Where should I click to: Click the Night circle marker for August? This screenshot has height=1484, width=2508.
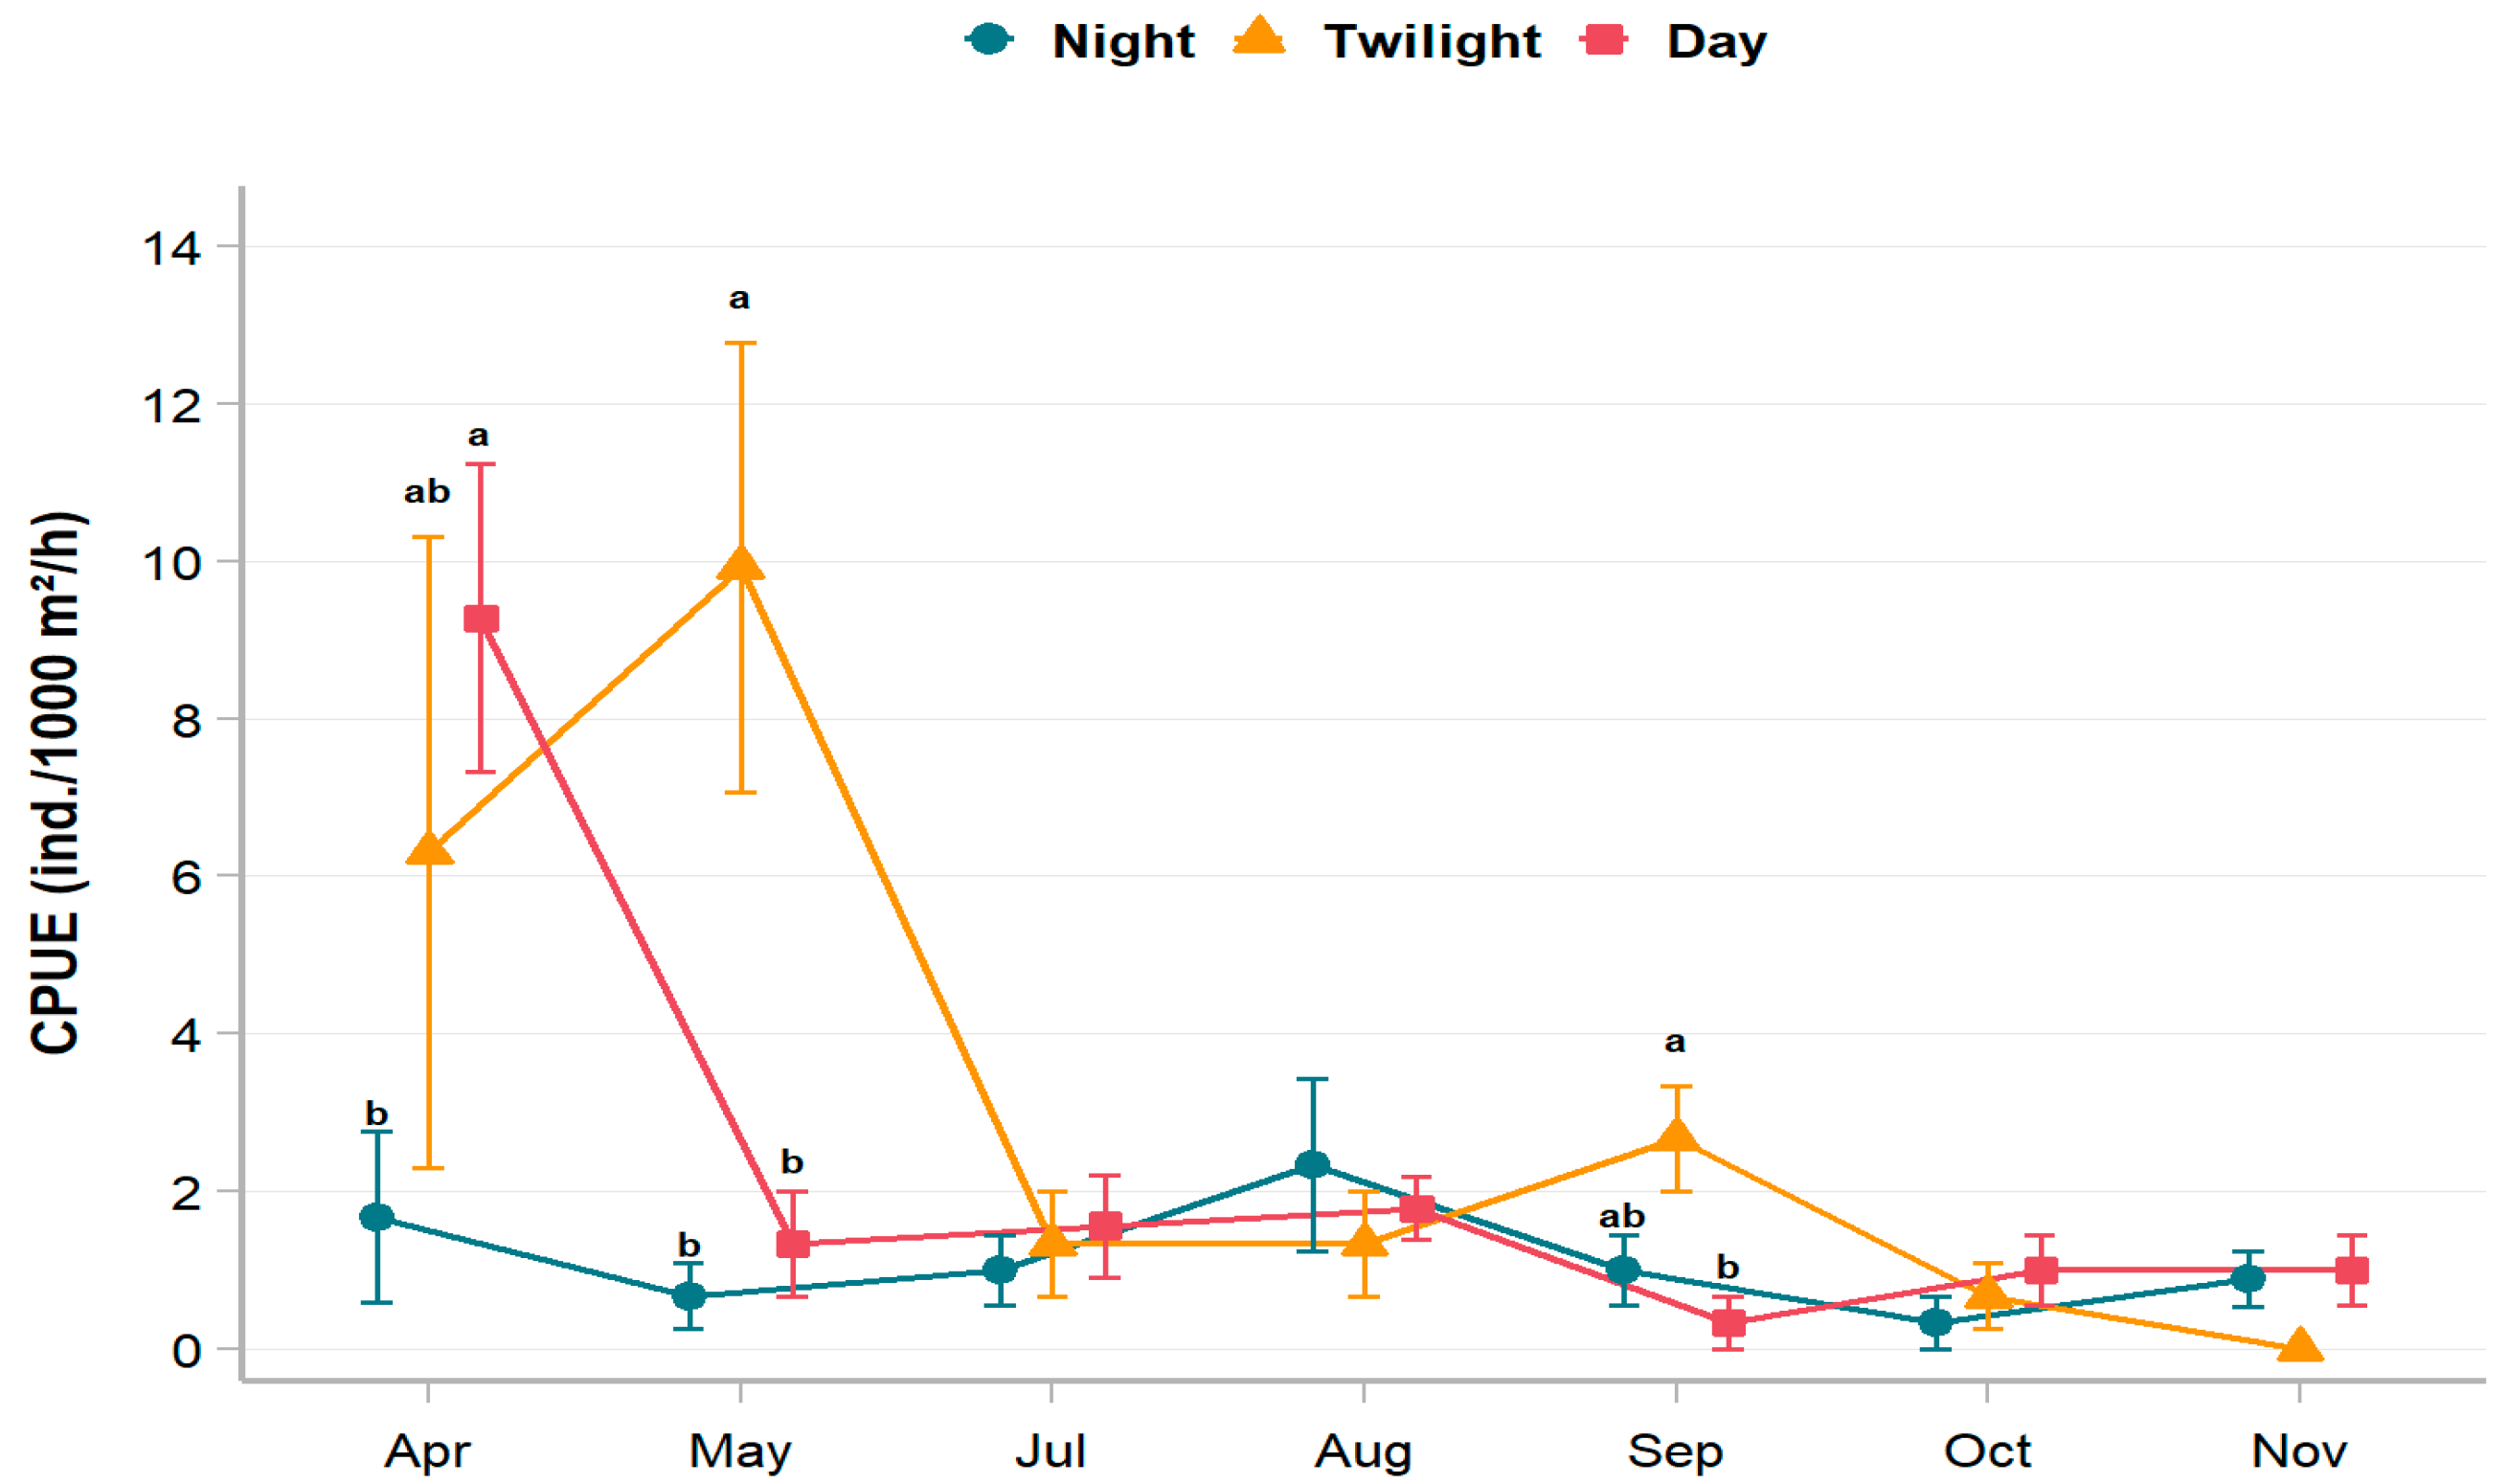pos(1312,1165)
